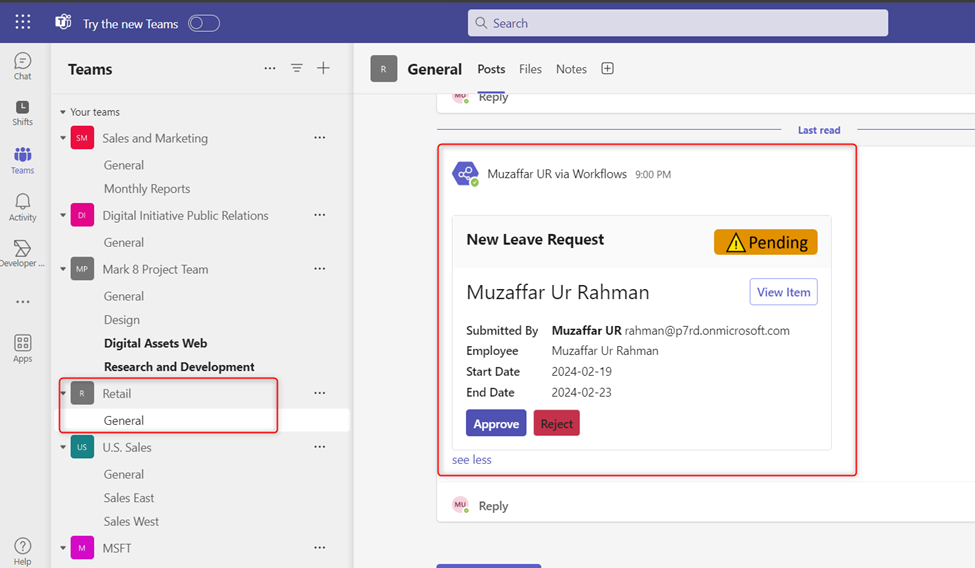Open the Digital Assets Web channel
975x568 pixels.
pos(155,343)
